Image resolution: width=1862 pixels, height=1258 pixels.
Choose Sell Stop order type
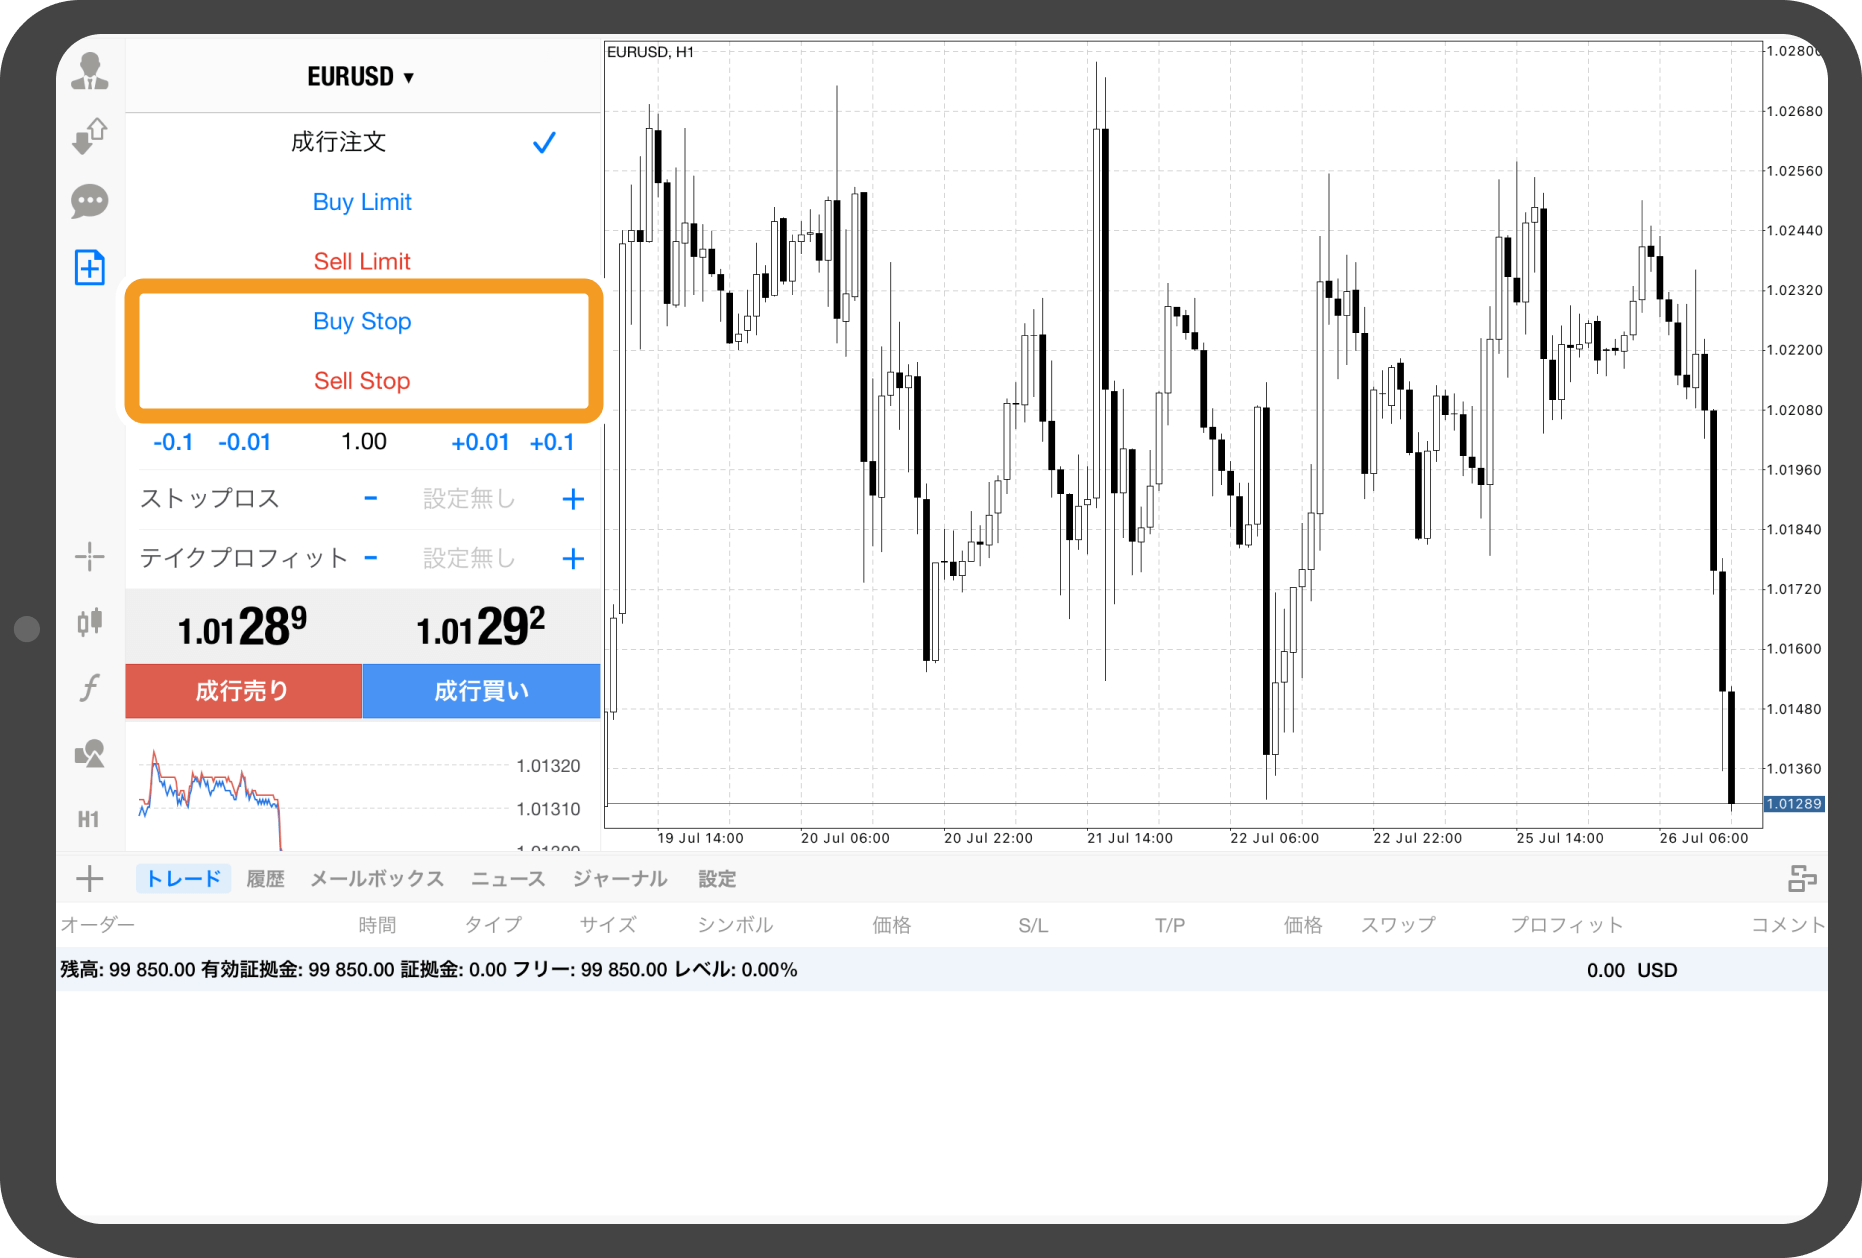click(362, 381)
